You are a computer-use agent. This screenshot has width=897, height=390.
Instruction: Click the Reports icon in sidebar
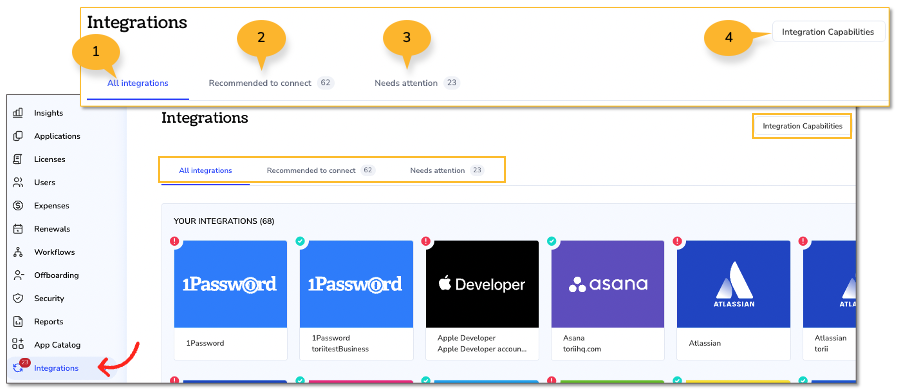(x=18, y=321)
